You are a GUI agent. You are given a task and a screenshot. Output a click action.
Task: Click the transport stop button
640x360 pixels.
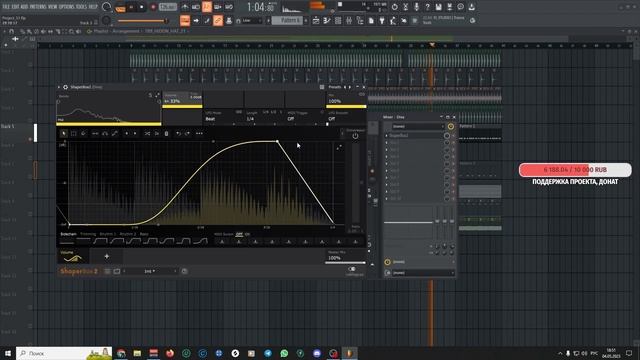click(x=142, y=7)
